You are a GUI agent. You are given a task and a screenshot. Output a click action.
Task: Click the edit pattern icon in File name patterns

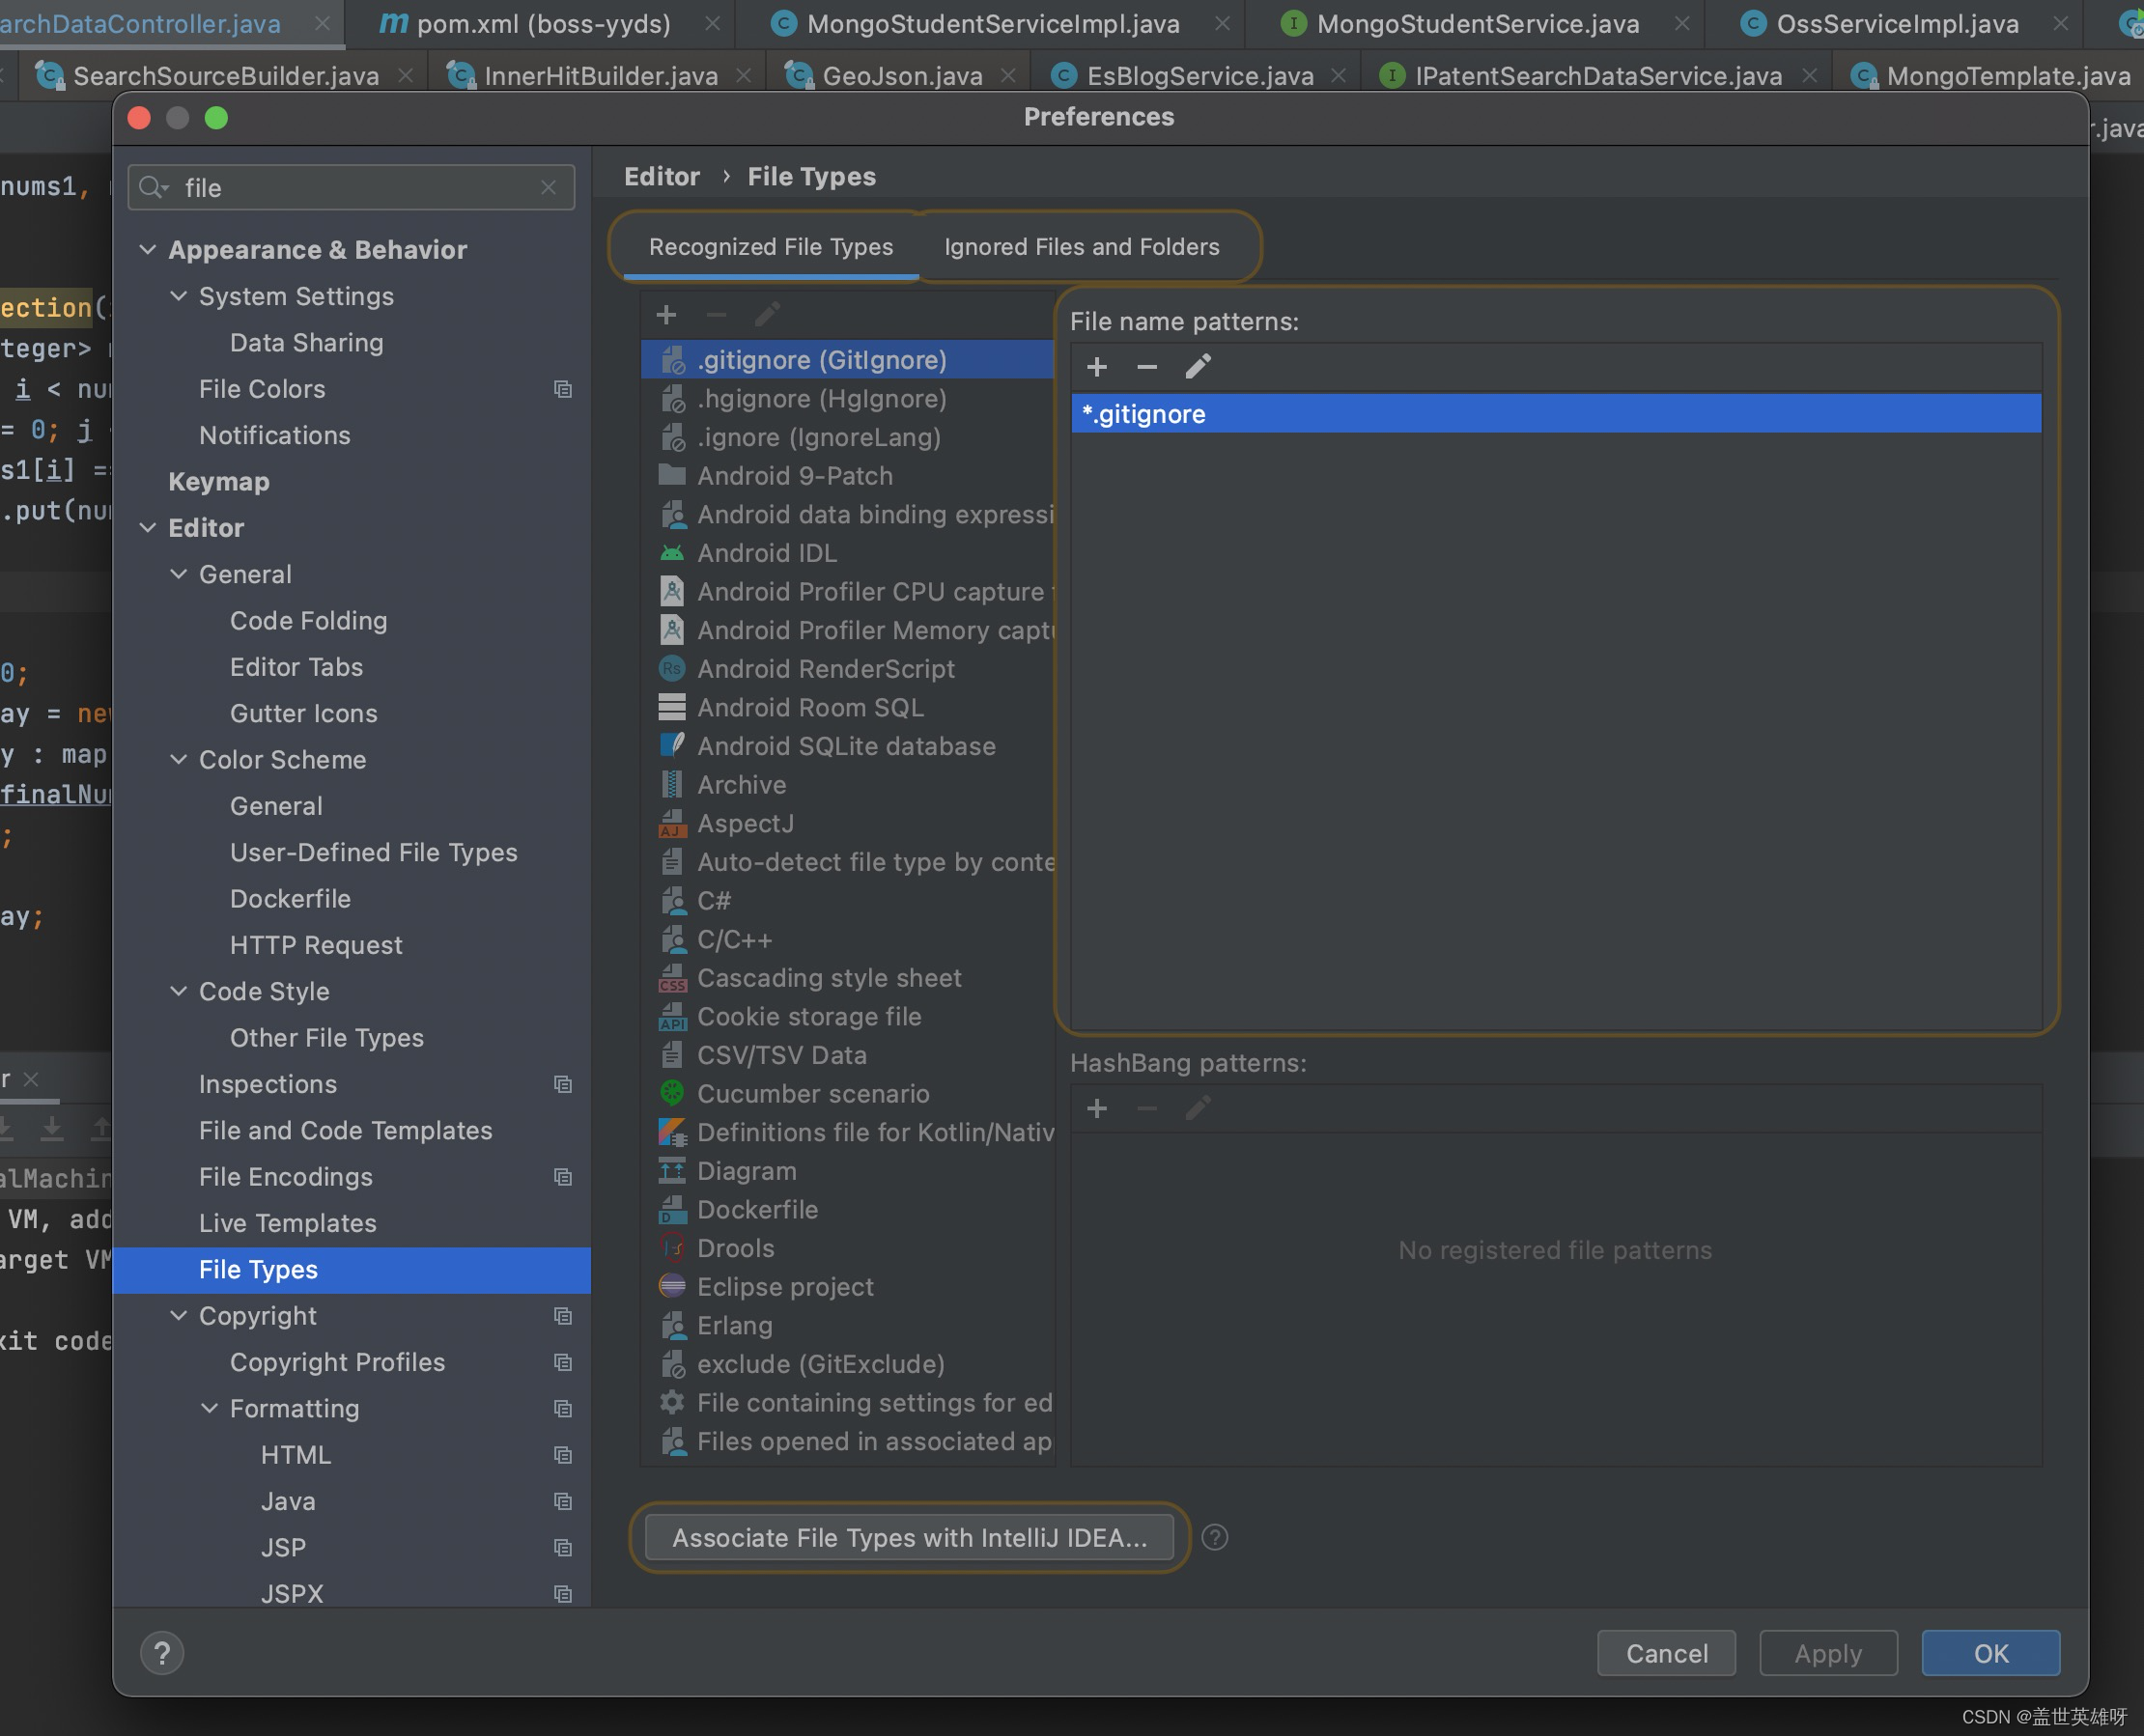tap(1198, 367)
